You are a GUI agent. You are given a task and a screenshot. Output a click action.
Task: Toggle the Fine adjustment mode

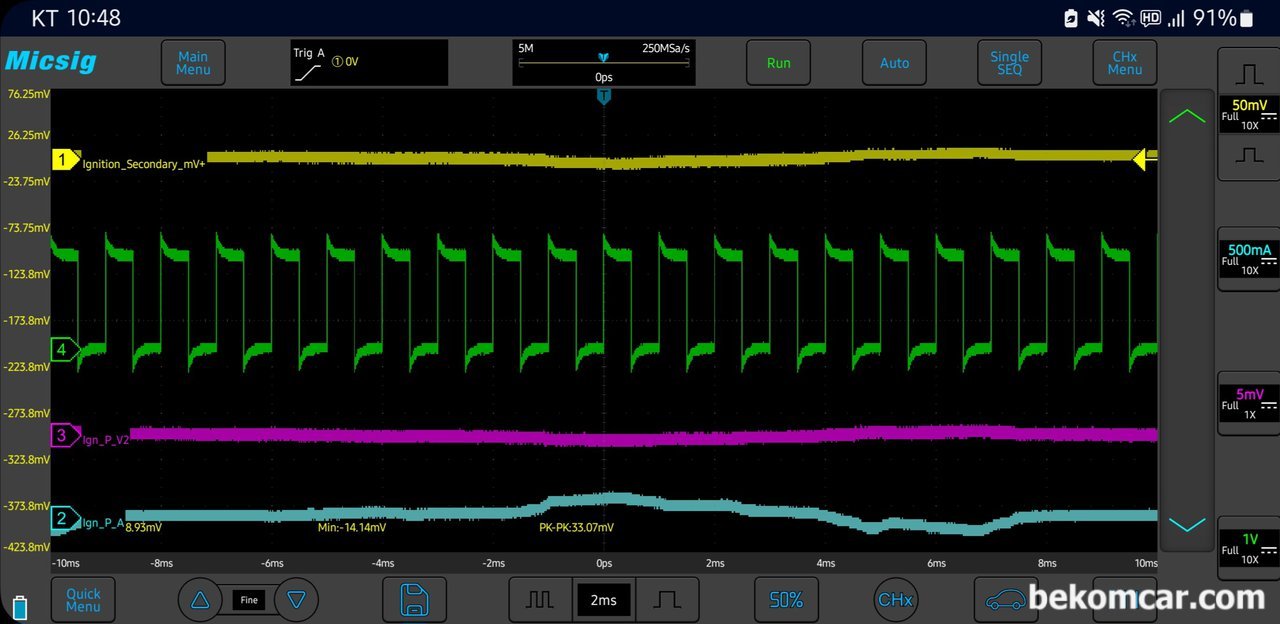click(x=249, y=600)
